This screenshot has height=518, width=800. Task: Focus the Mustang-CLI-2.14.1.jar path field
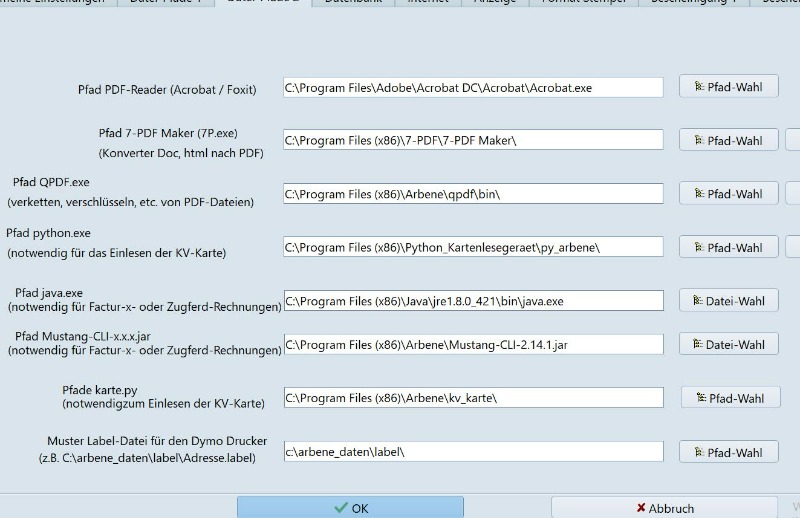click(x=472, y=345)
